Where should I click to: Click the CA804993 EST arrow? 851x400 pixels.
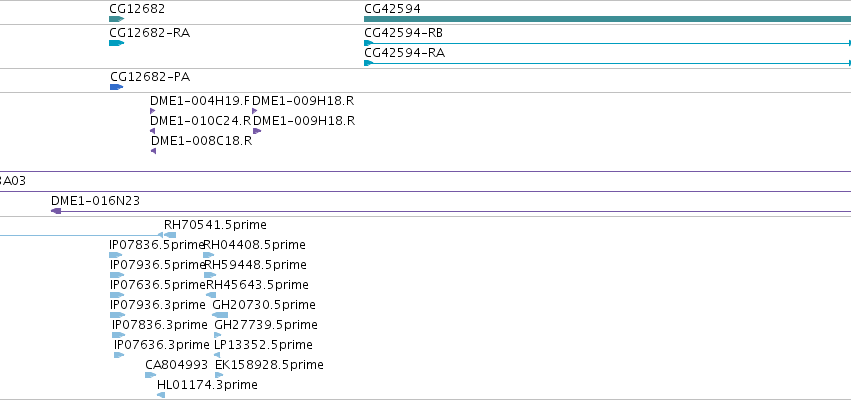coord(150,375)
